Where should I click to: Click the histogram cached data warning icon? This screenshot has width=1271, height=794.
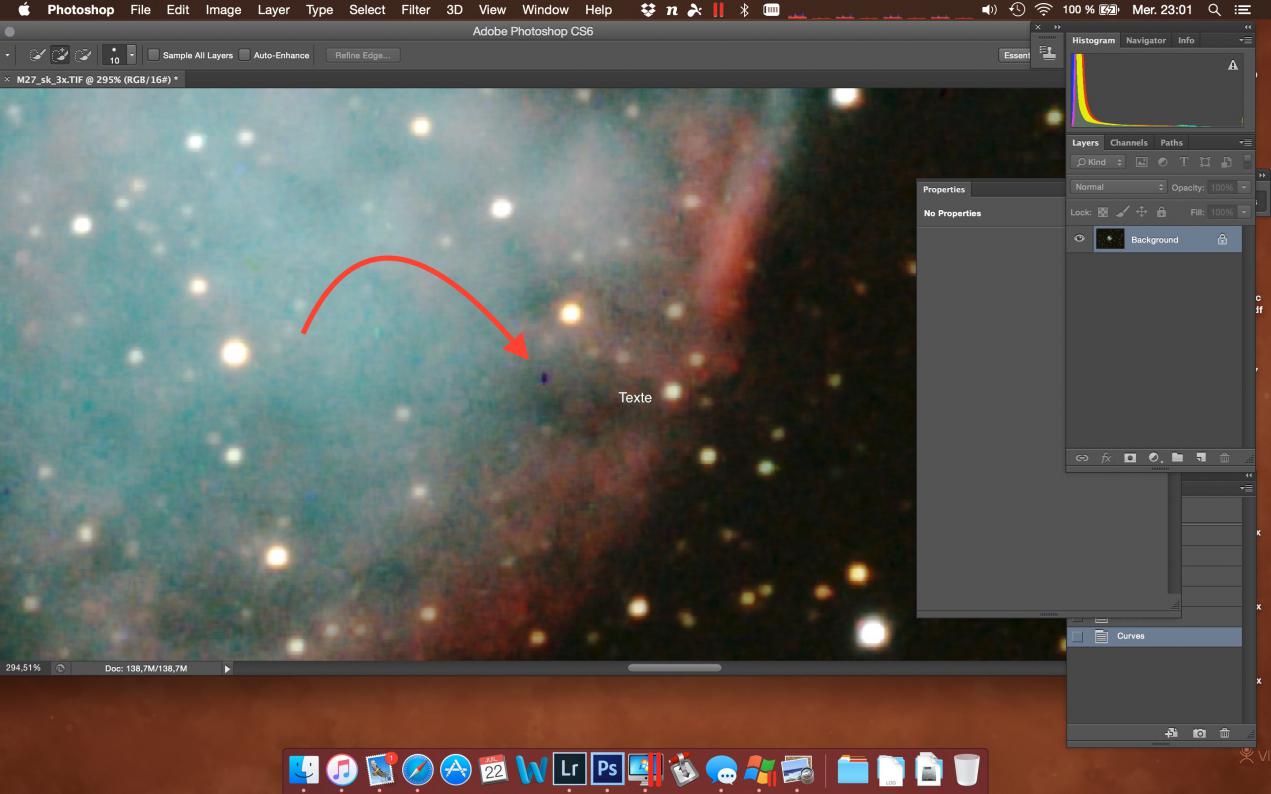click(1232, 65)
